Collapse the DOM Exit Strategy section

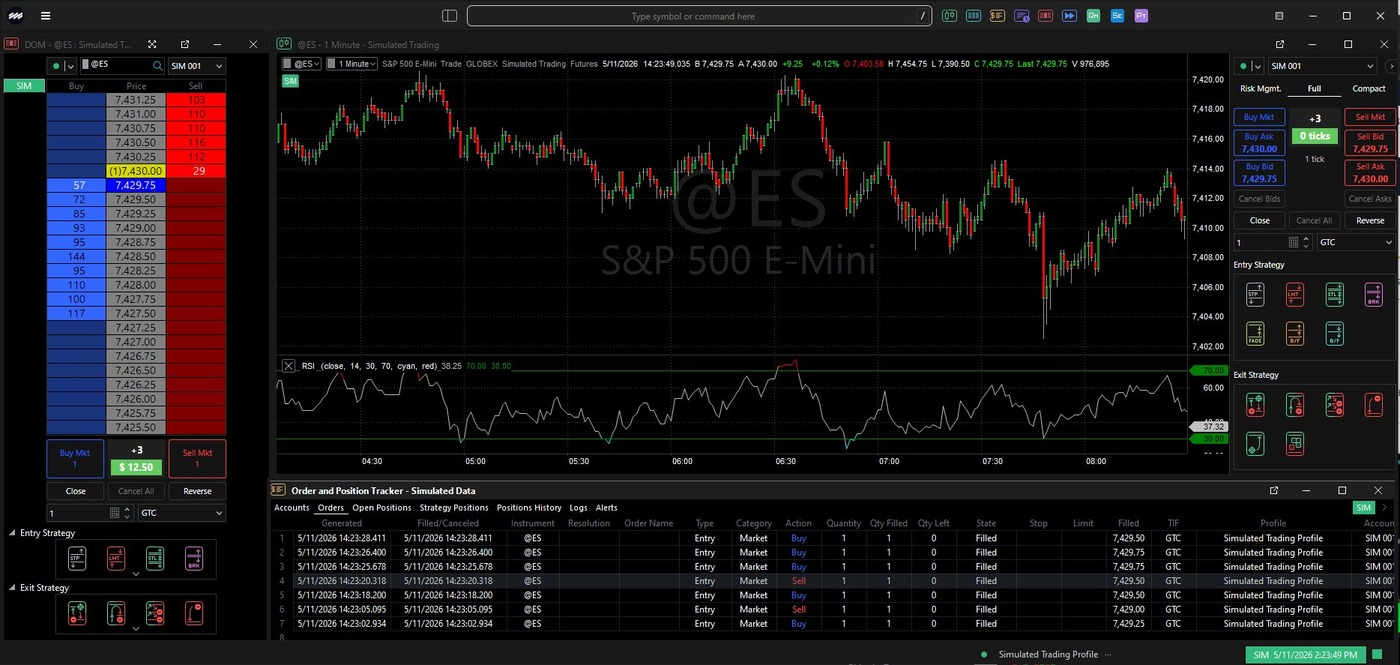12,588
